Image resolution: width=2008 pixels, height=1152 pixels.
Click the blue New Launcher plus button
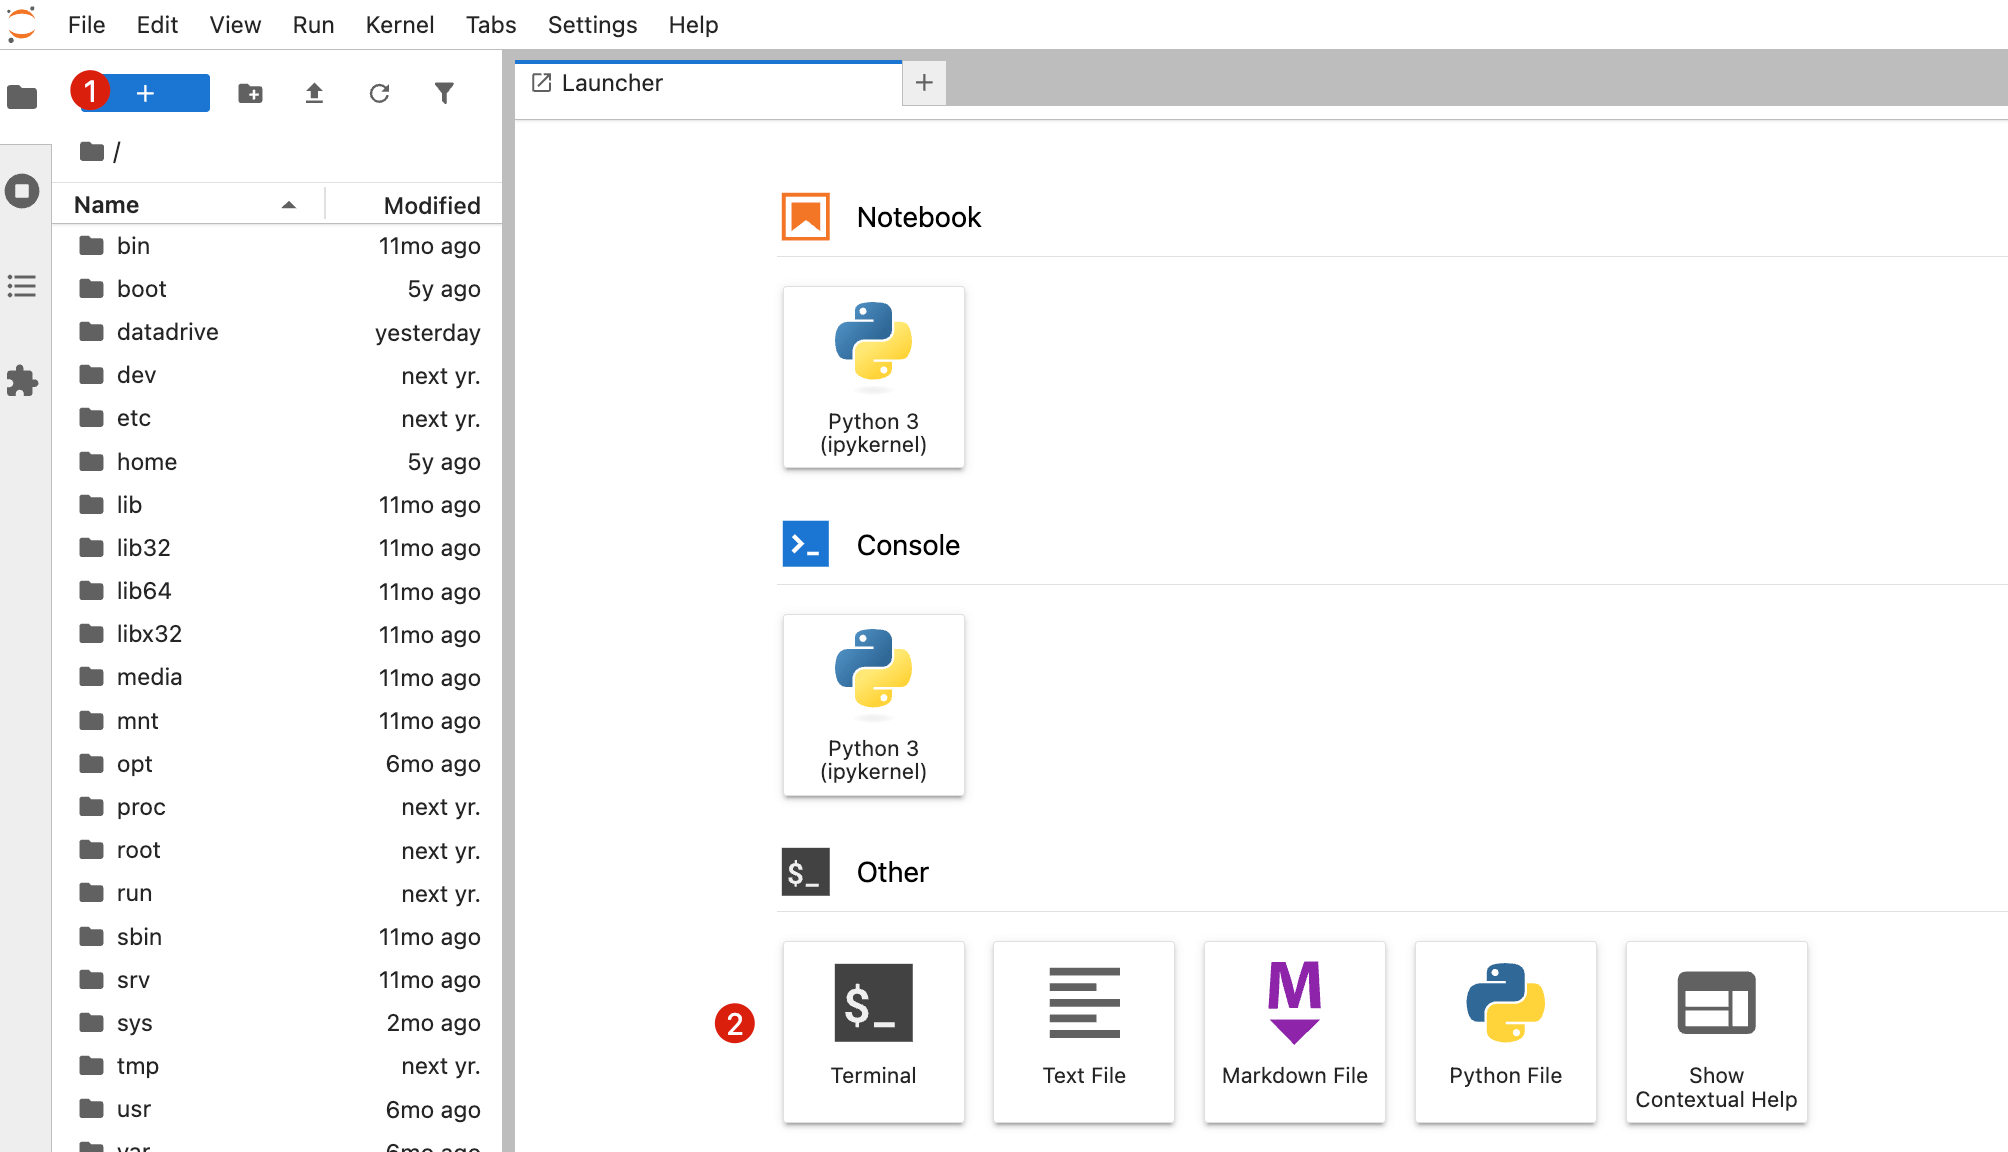(x=146, y=93)
